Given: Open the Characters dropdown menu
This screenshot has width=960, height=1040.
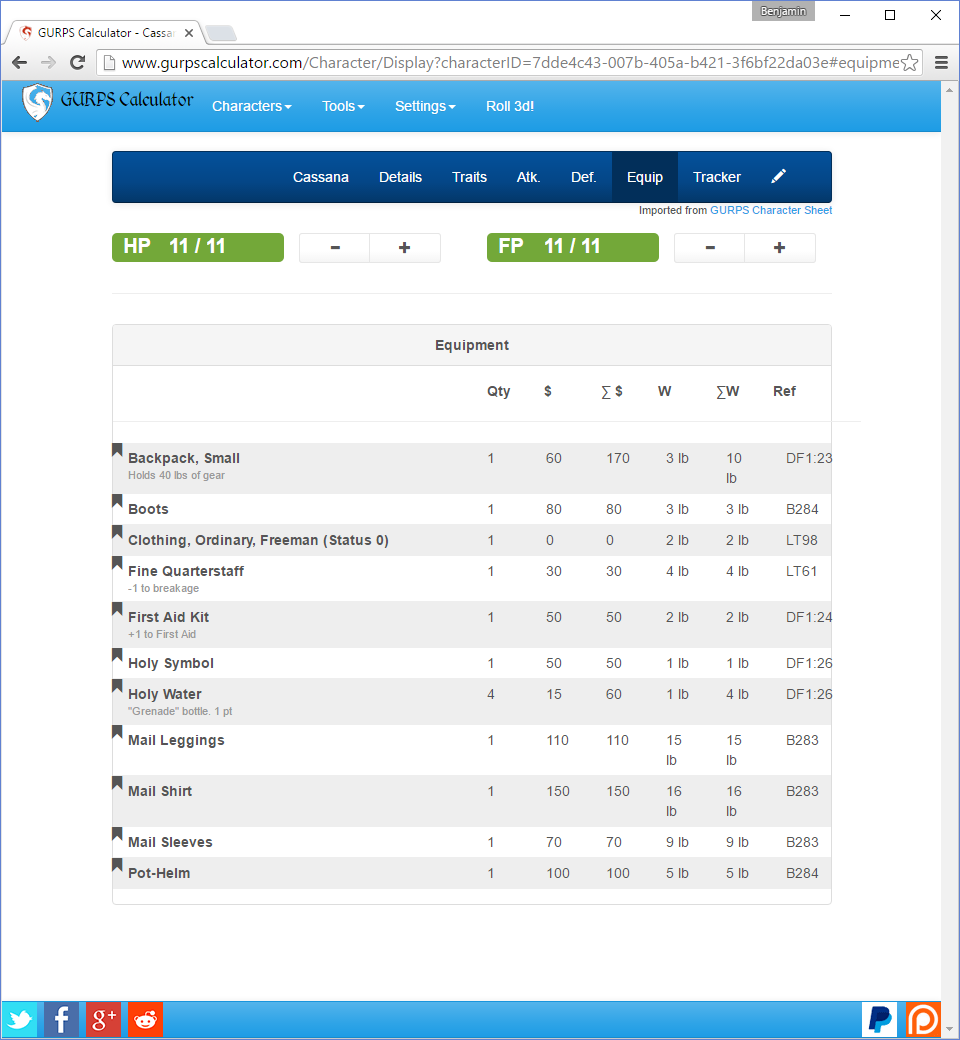Looking at the screenshot, I should 251,106.
